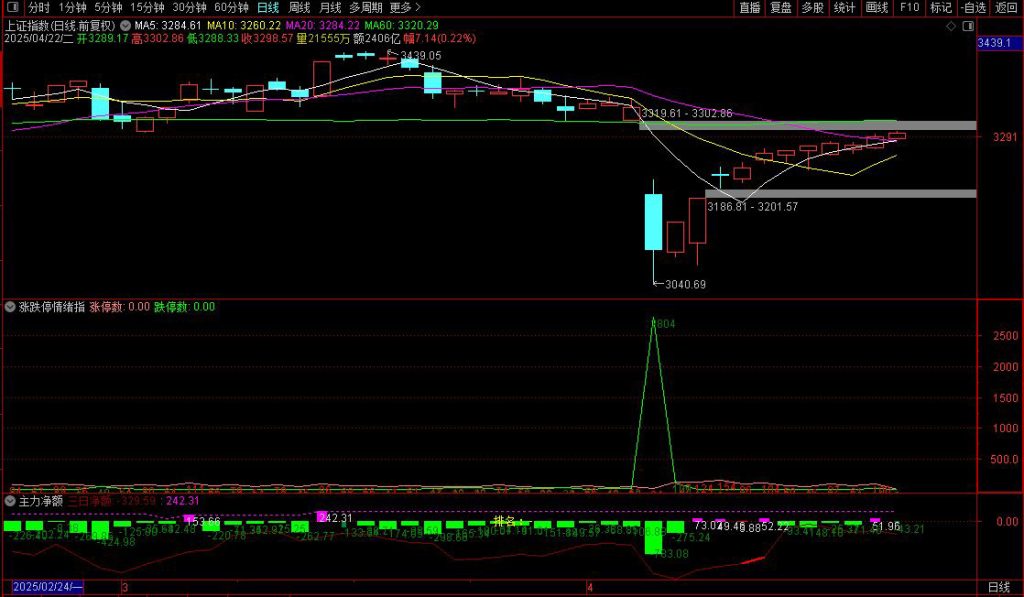Open the 直播 live button
Screen dimensions: 1024x597
[x=749, y=7]
